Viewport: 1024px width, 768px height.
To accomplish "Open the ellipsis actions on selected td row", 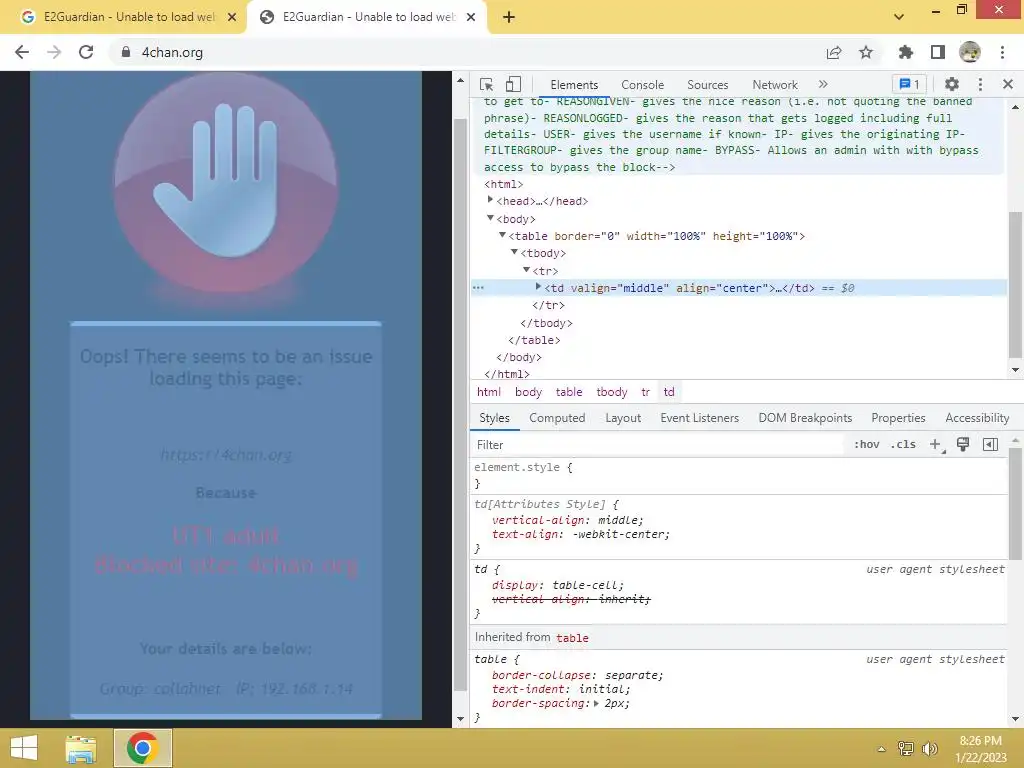I will click(478, 288).
